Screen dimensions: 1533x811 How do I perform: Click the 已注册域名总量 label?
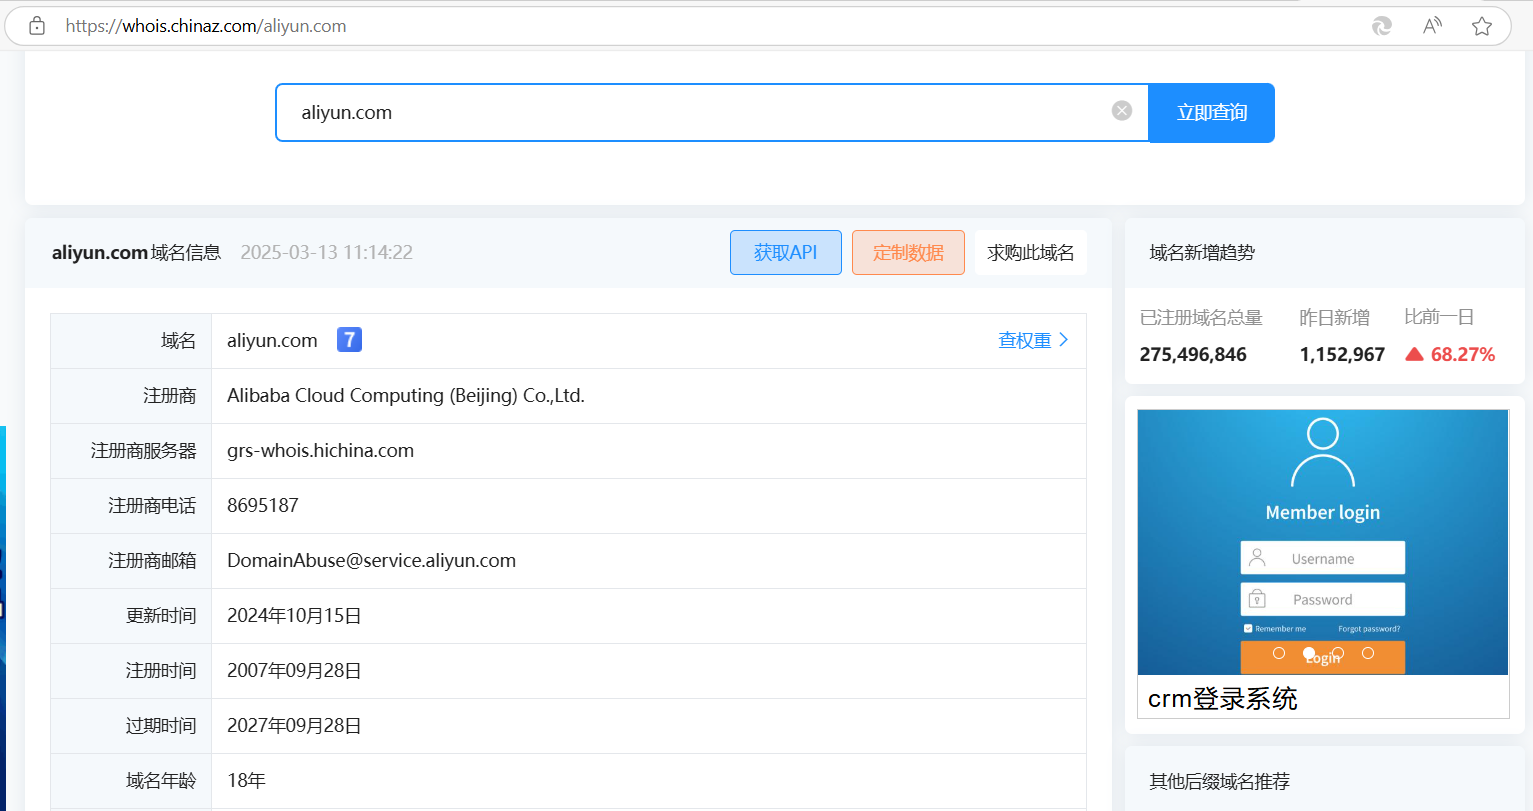click(1201, 317)
